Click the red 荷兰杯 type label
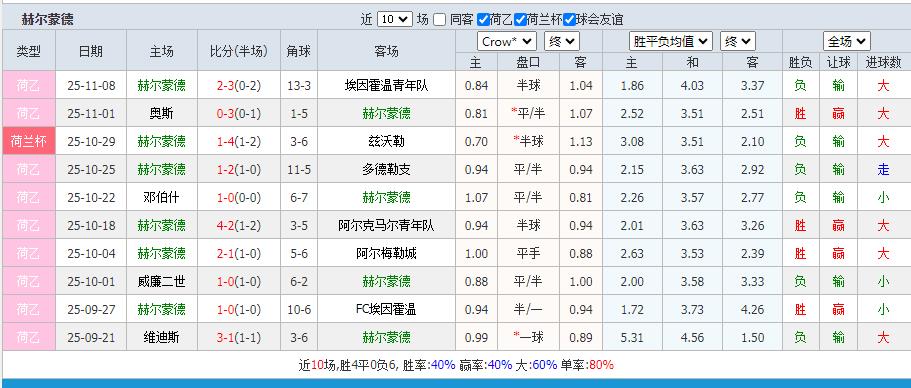The image size is (911, 388). (x=29, y=142)
